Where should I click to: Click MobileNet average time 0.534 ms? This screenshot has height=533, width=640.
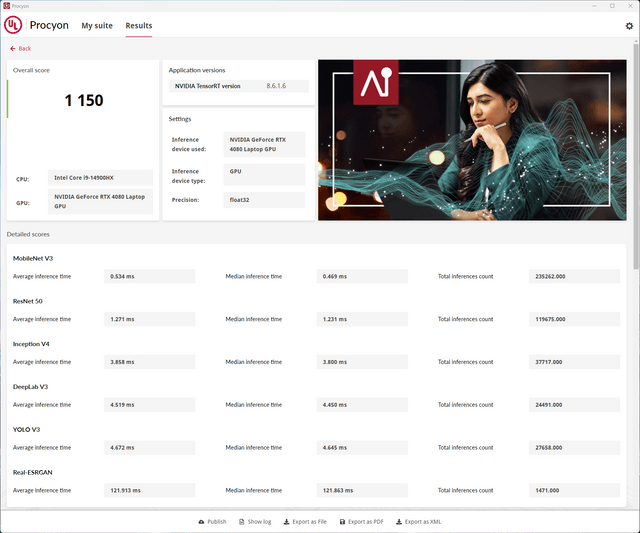tap(149, 276)
